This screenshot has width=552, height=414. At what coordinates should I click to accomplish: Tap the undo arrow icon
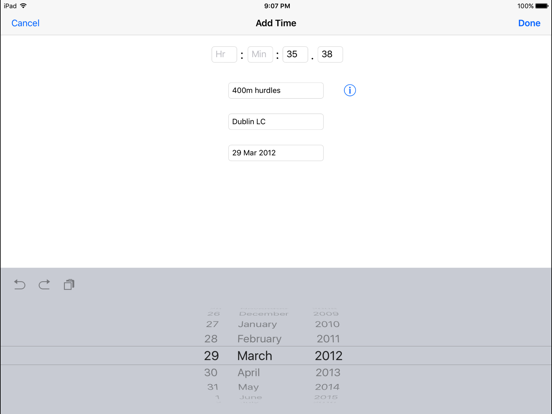20,284
